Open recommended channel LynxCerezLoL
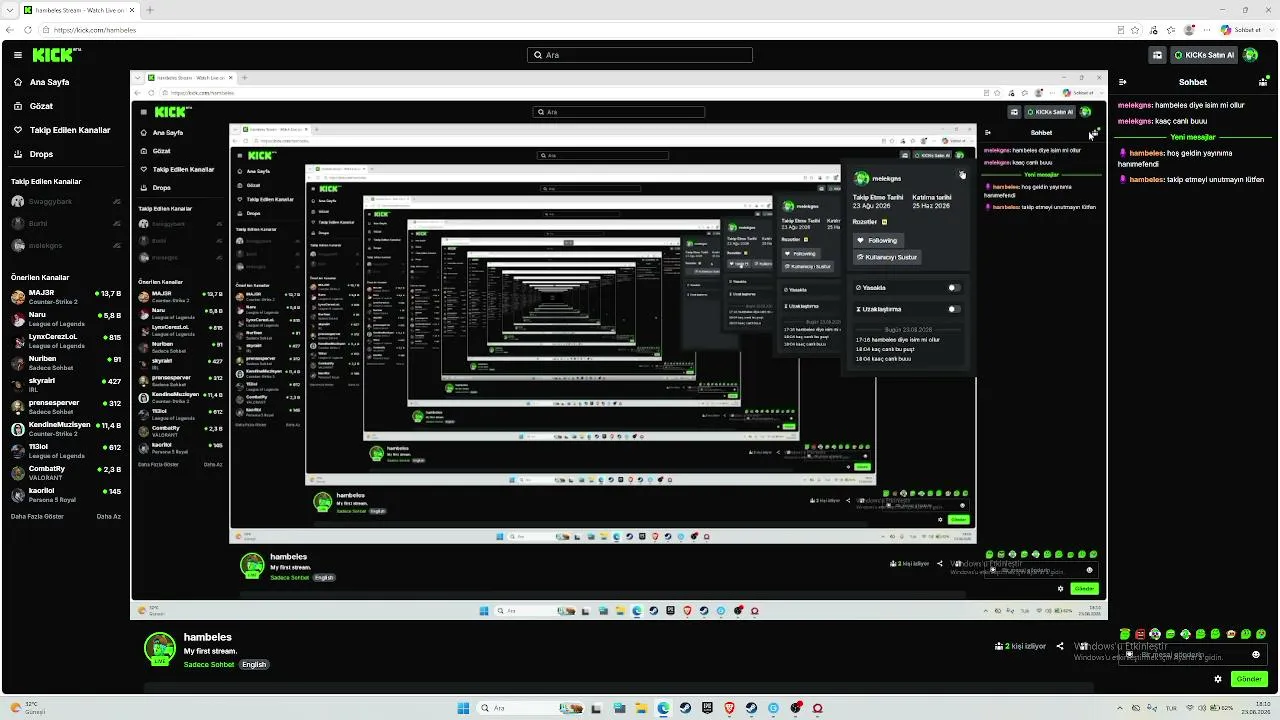The image size is (1280, 720). (x=66, y=341)
